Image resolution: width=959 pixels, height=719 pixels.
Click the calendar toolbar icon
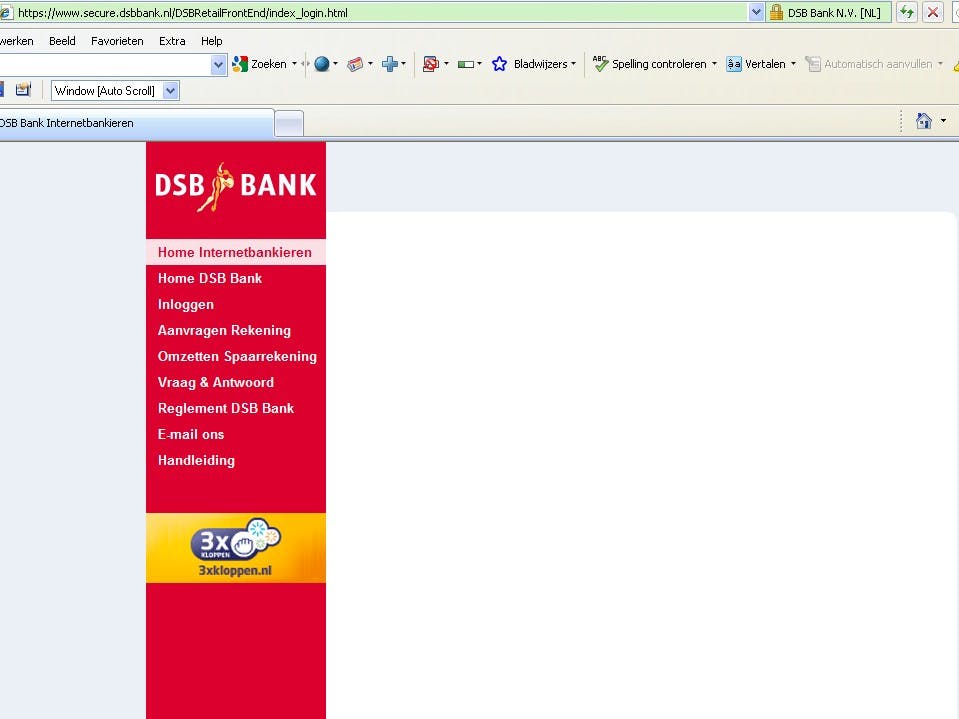point(23,90)
